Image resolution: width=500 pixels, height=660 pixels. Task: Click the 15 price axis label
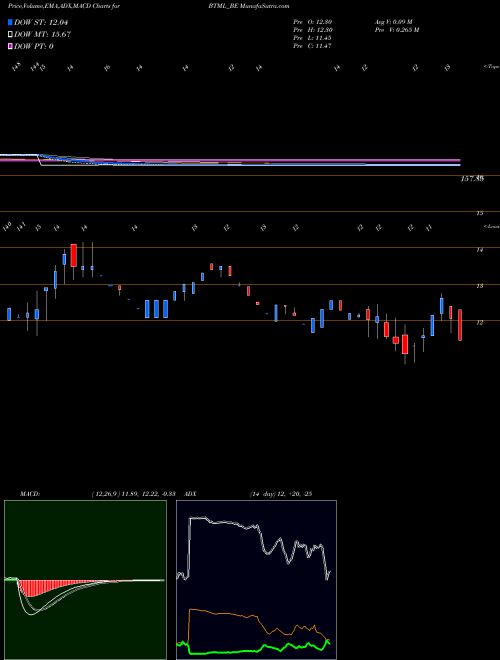(x=479, y=213)
